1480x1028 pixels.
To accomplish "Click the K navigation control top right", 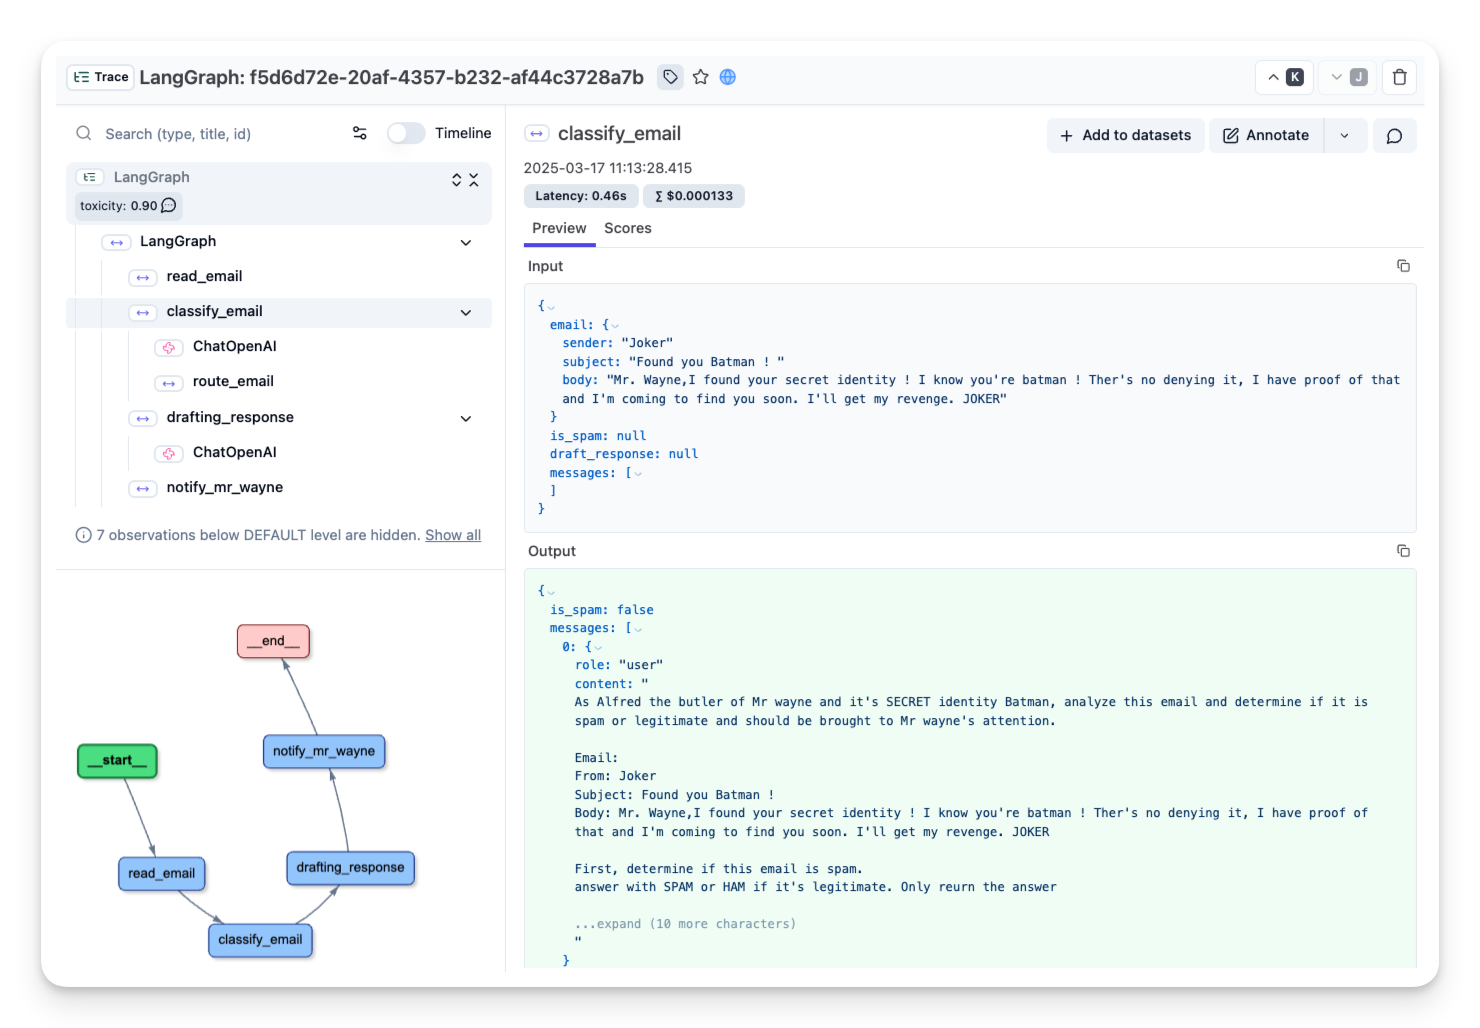I will point(1284,77).
